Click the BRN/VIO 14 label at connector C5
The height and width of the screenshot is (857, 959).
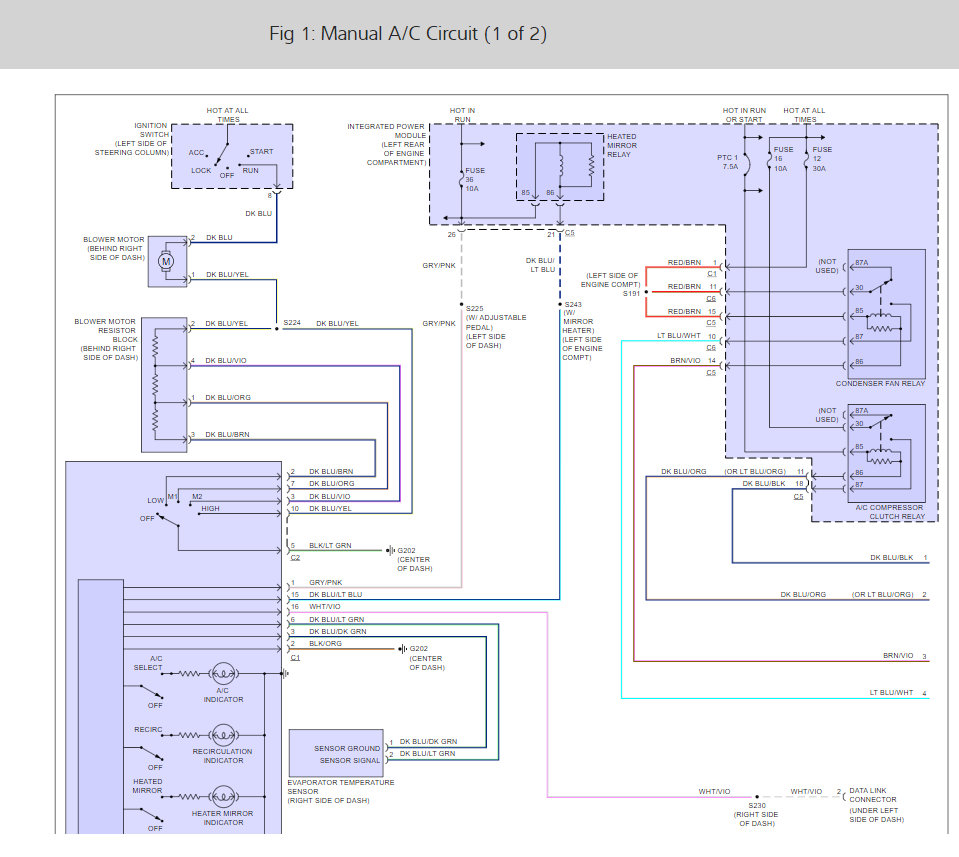tap(693, 361)
